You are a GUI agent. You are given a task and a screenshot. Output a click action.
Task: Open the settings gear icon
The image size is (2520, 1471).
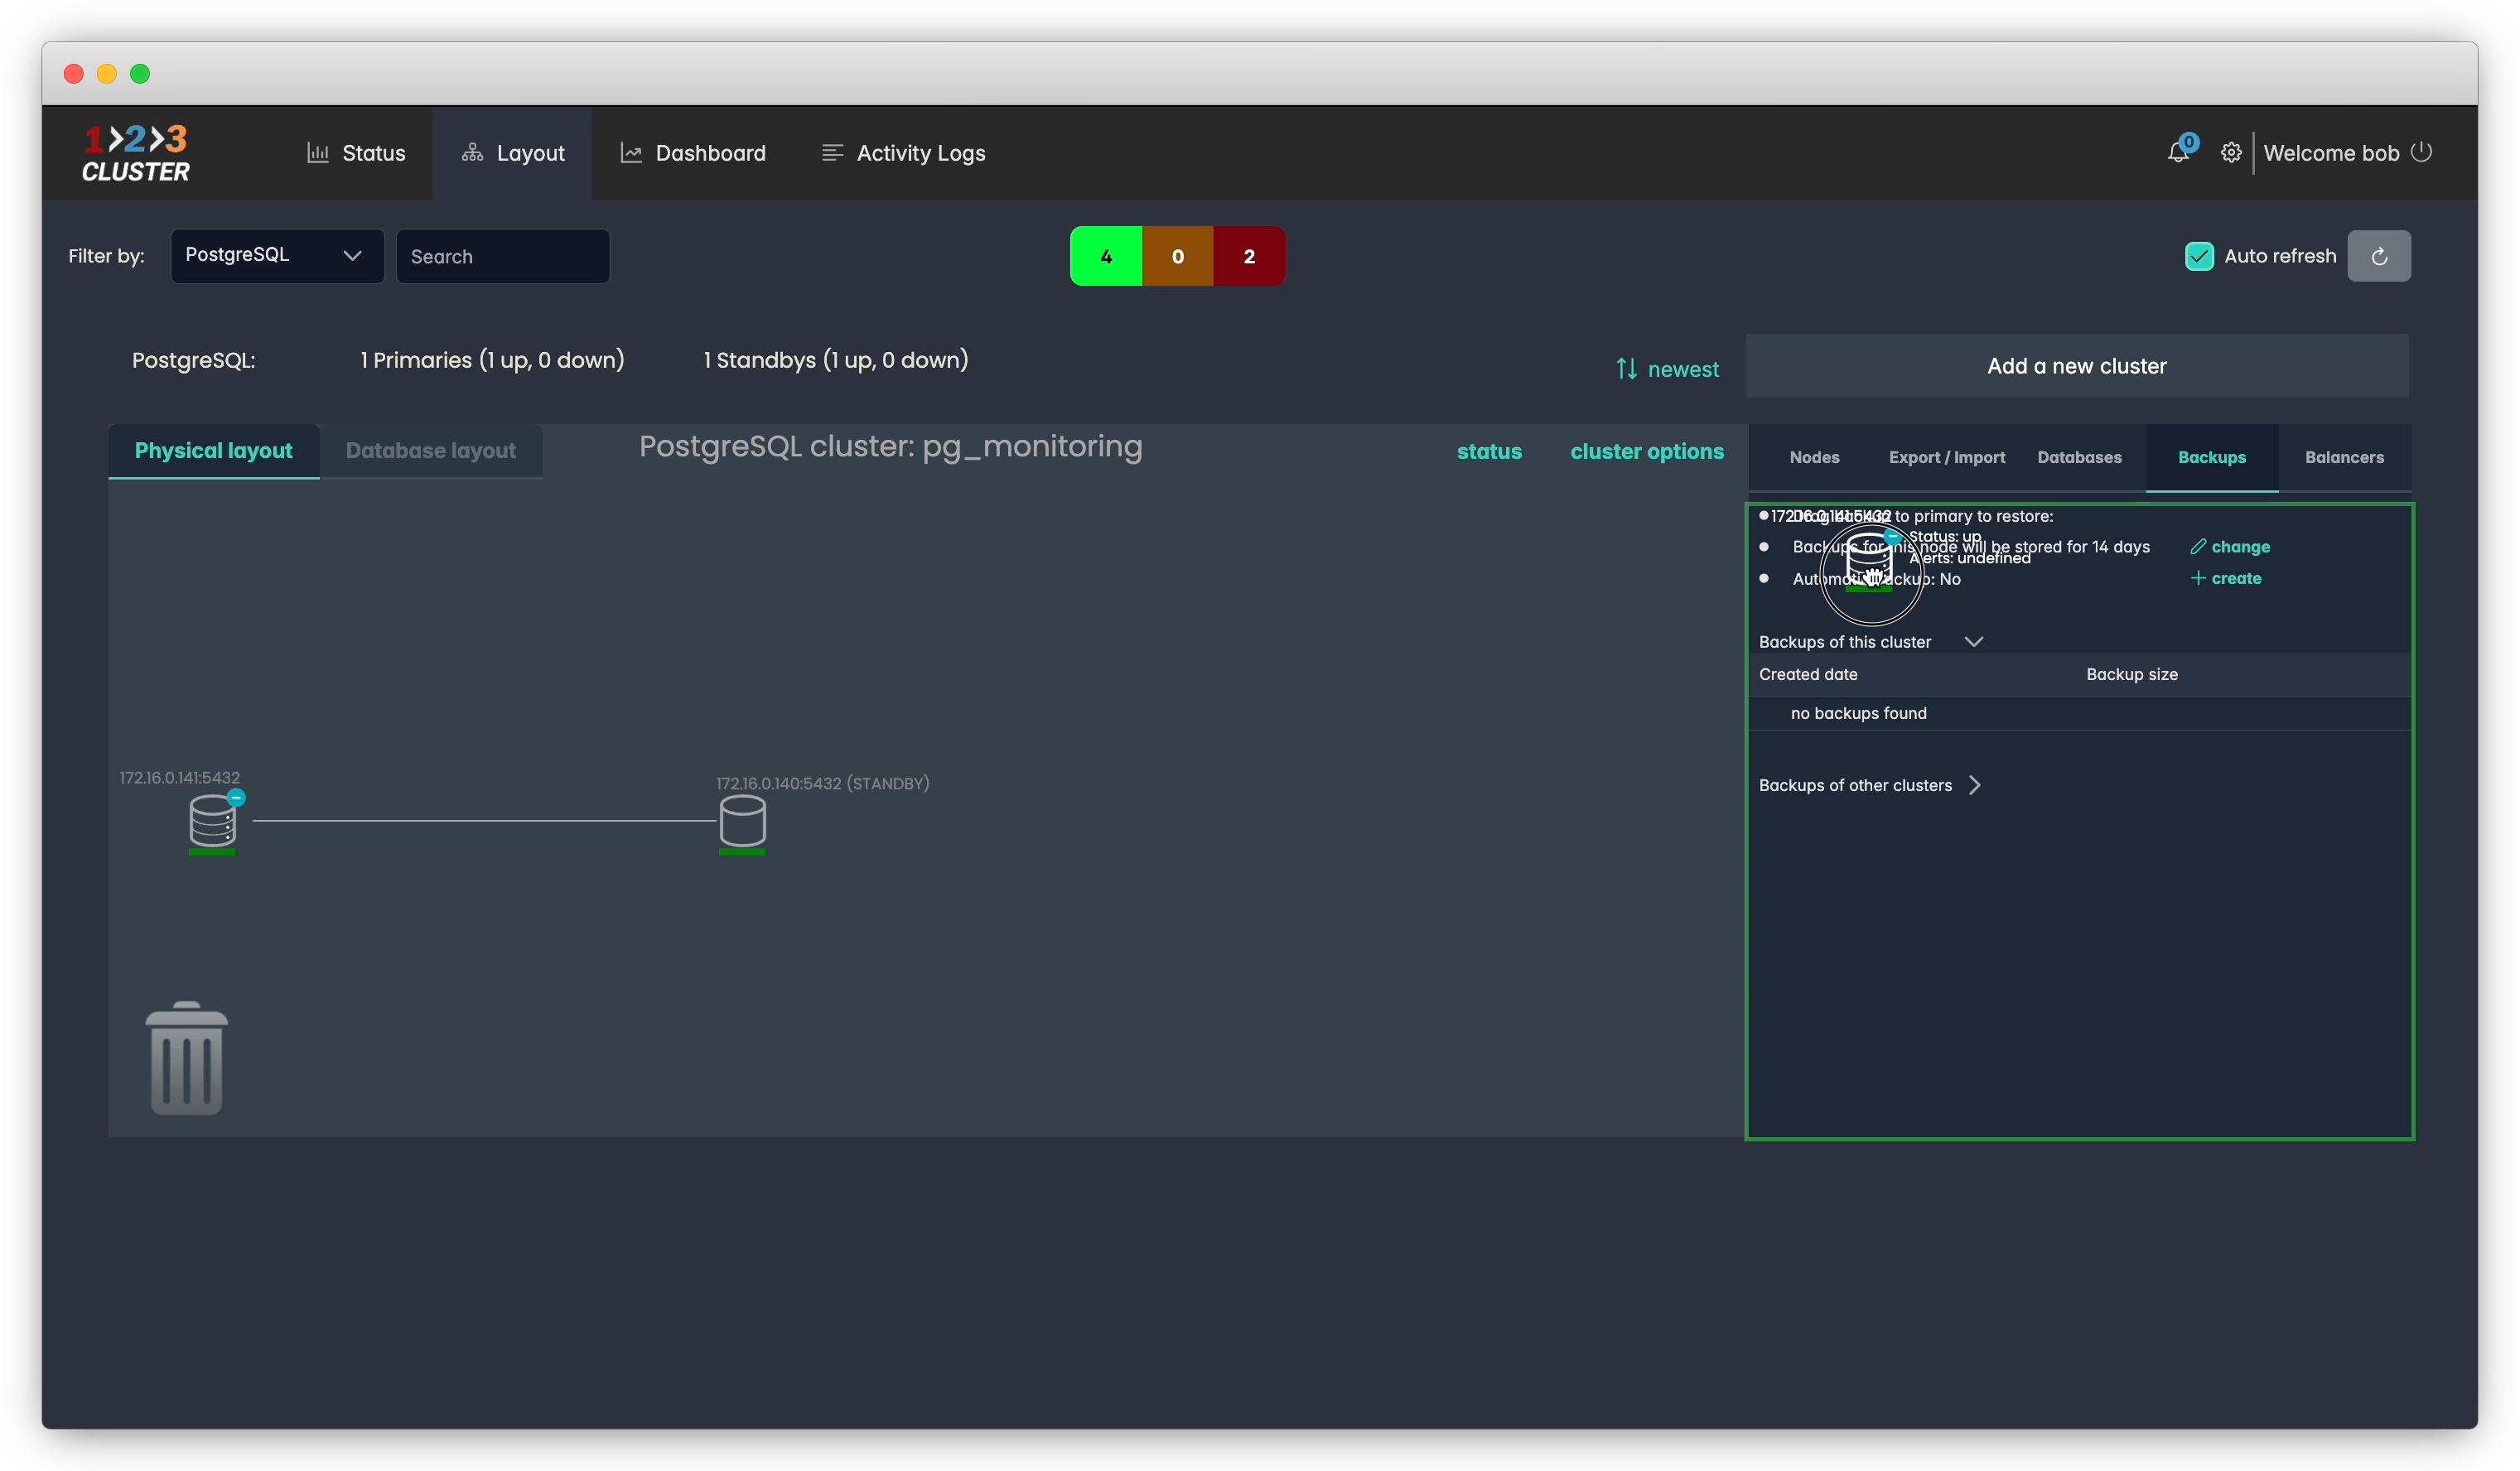tap(2230, 153)
